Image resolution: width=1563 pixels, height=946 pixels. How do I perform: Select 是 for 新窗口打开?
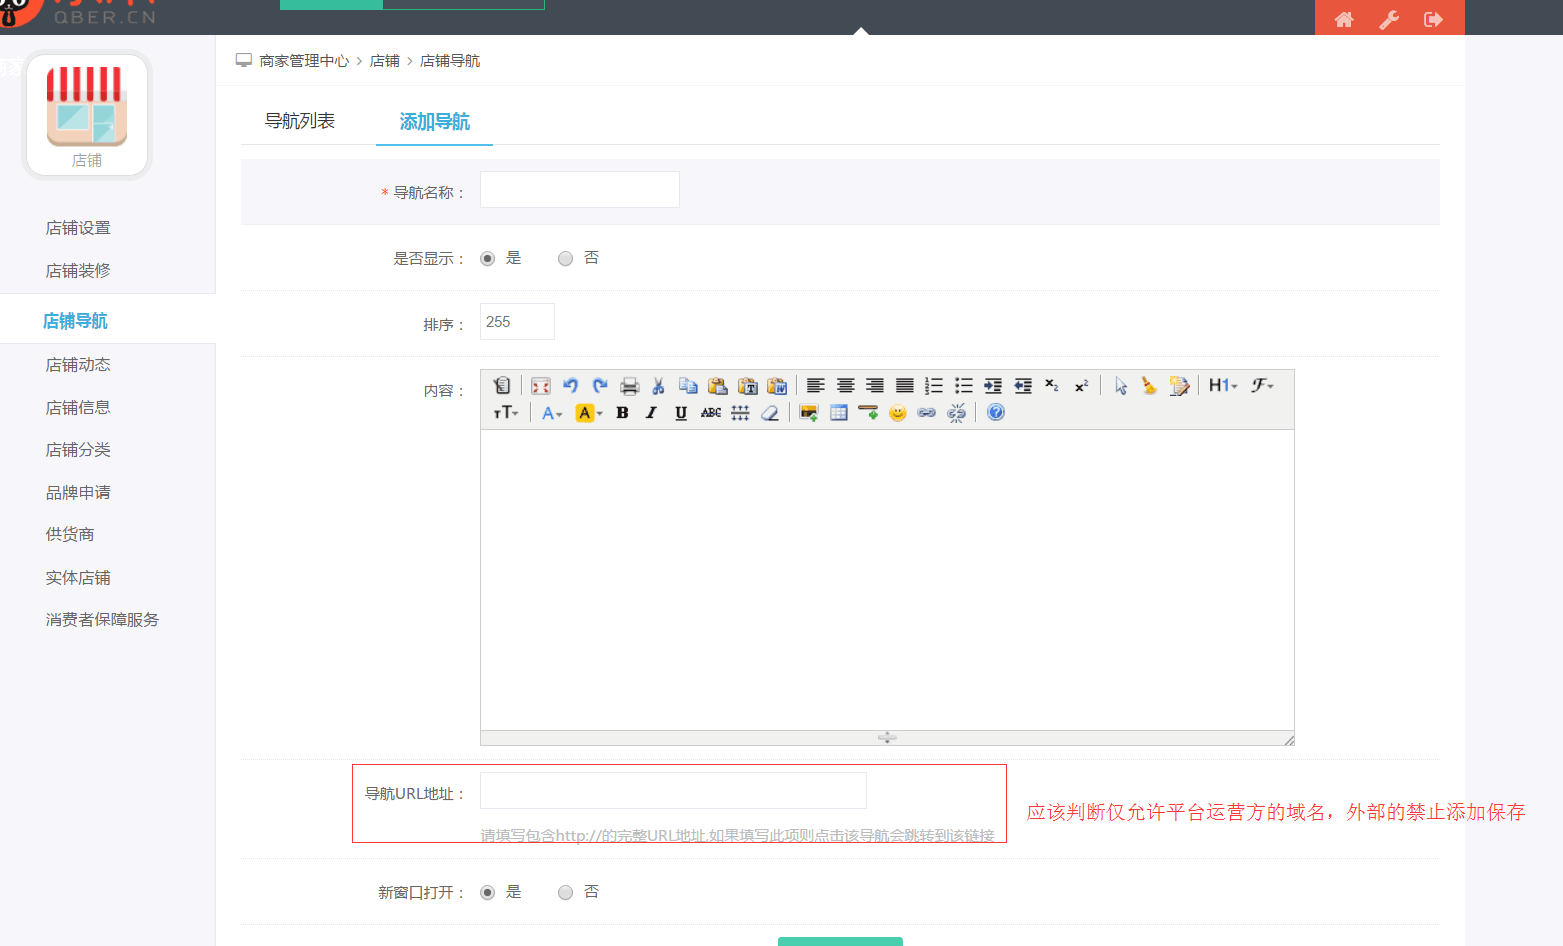point(488,893)
